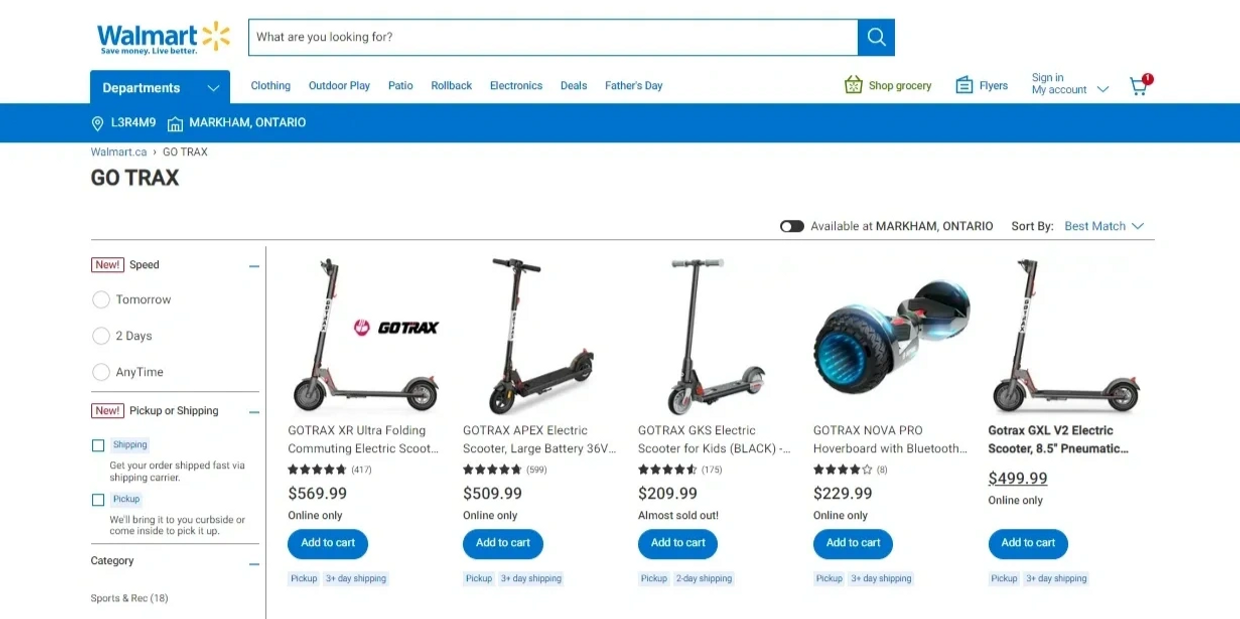The width and height of the screenshot is (1240, 619).
Task: Click the Shop grocery basket icon
Action: 853,85
